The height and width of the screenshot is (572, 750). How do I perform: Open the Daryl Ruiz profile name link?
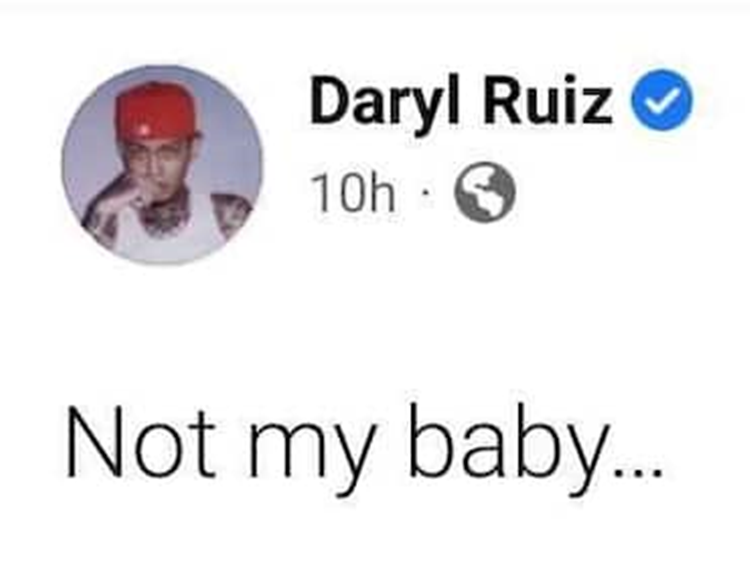461,102
